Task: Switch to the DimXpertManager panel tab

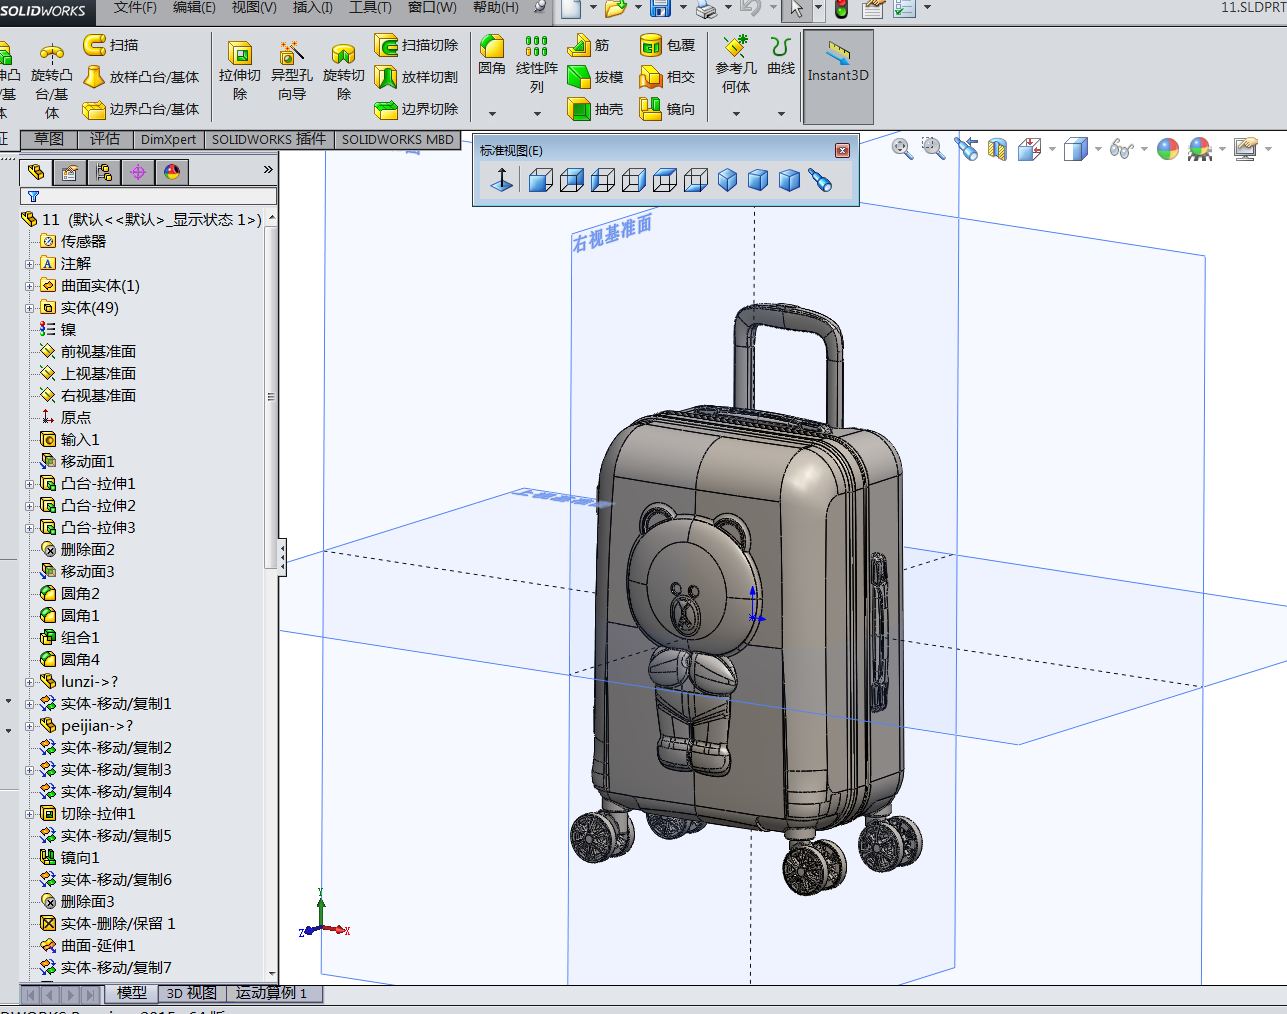Action: [138, 172]
